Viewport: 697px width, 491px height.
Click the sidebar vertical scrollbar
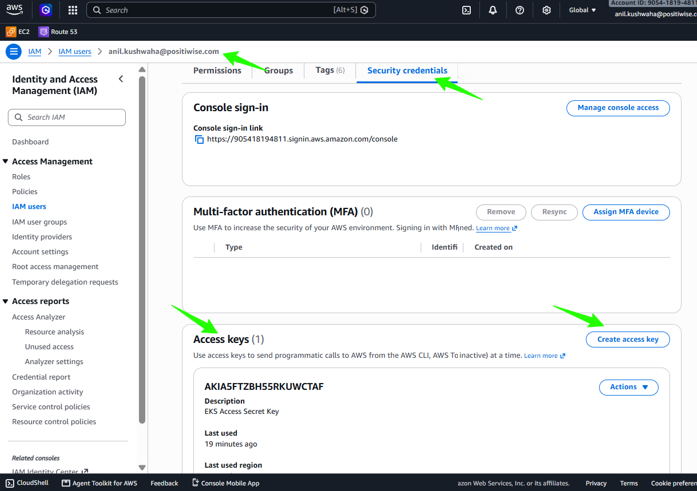coord(142,250)
